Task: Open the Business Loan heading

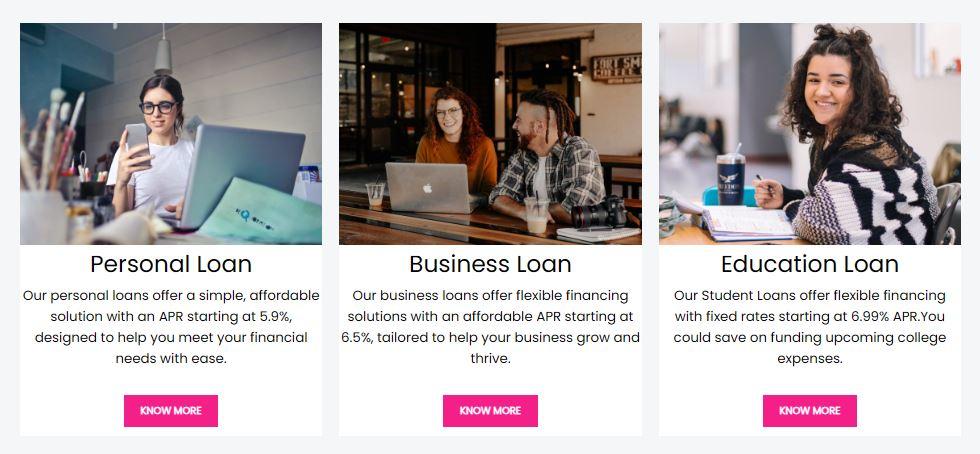Action: [490, 264]
